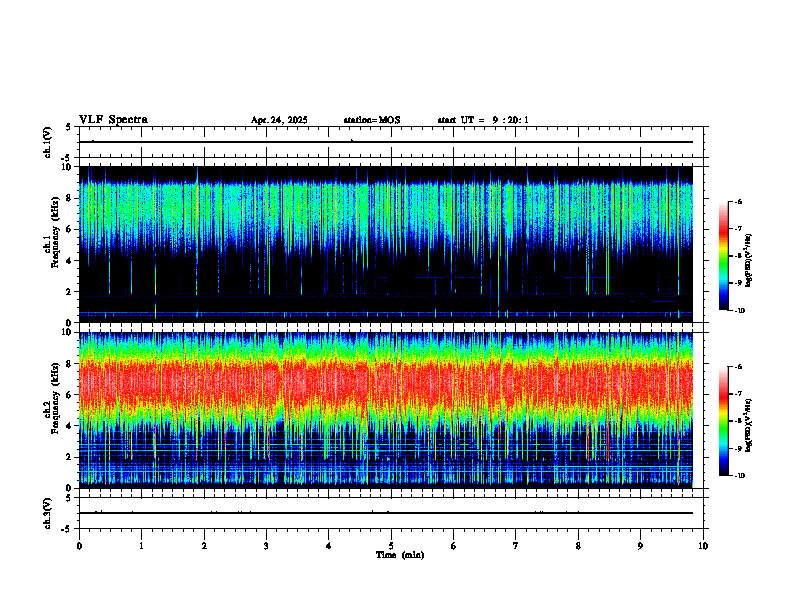Click the "2" tick on the time axis
The image size is (792, 612).
[204, 546]
